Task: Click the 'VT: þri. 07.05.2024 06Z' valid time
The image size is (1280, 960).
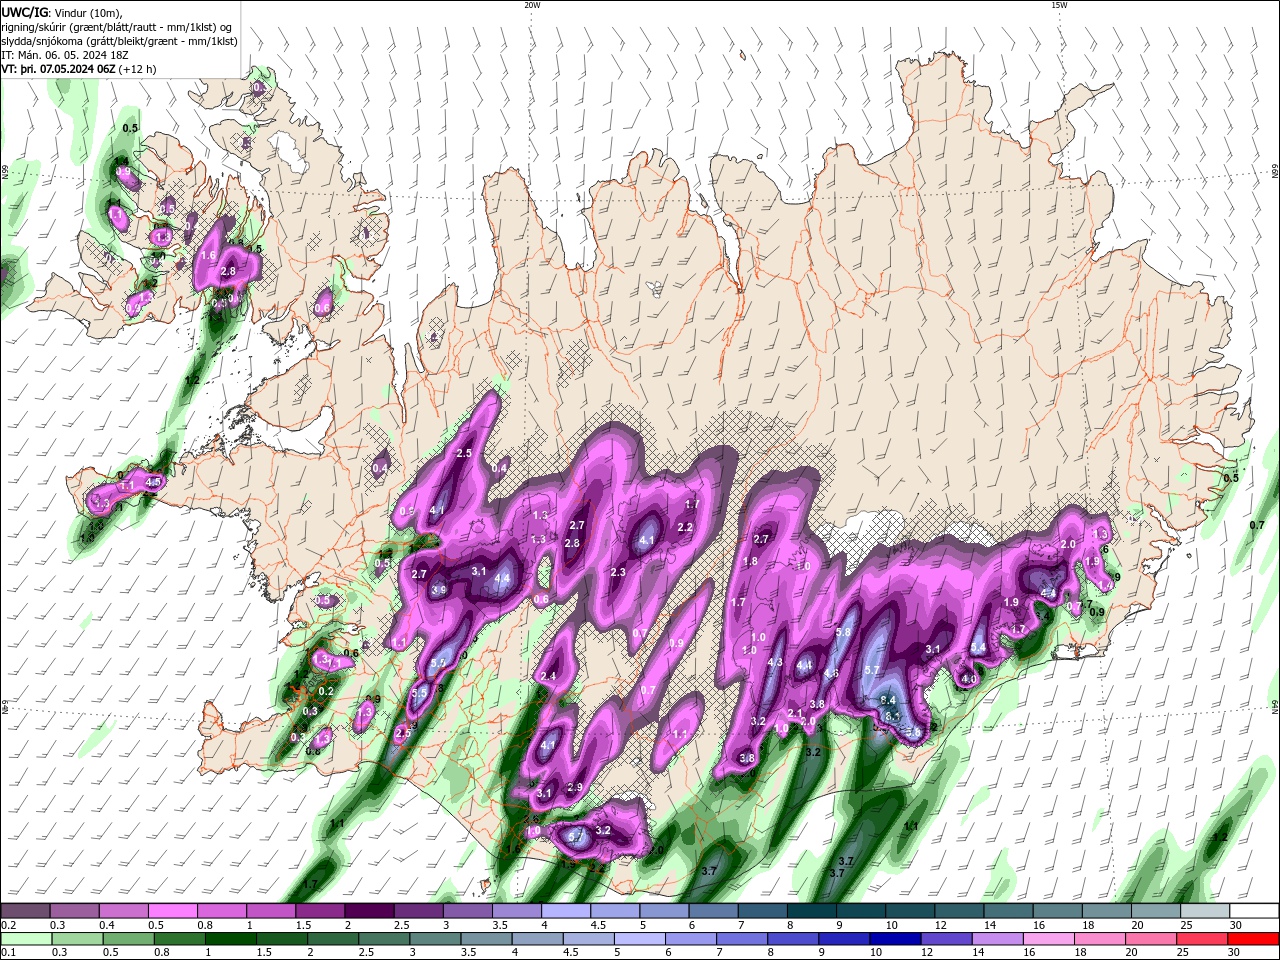Action: 57,69
